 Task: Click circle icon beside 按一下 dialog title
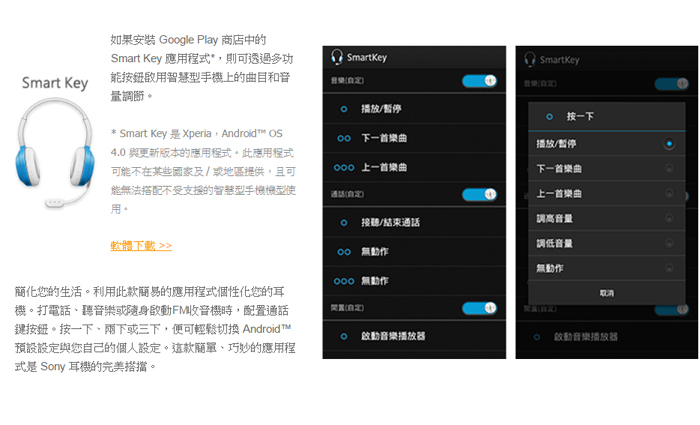550,117
